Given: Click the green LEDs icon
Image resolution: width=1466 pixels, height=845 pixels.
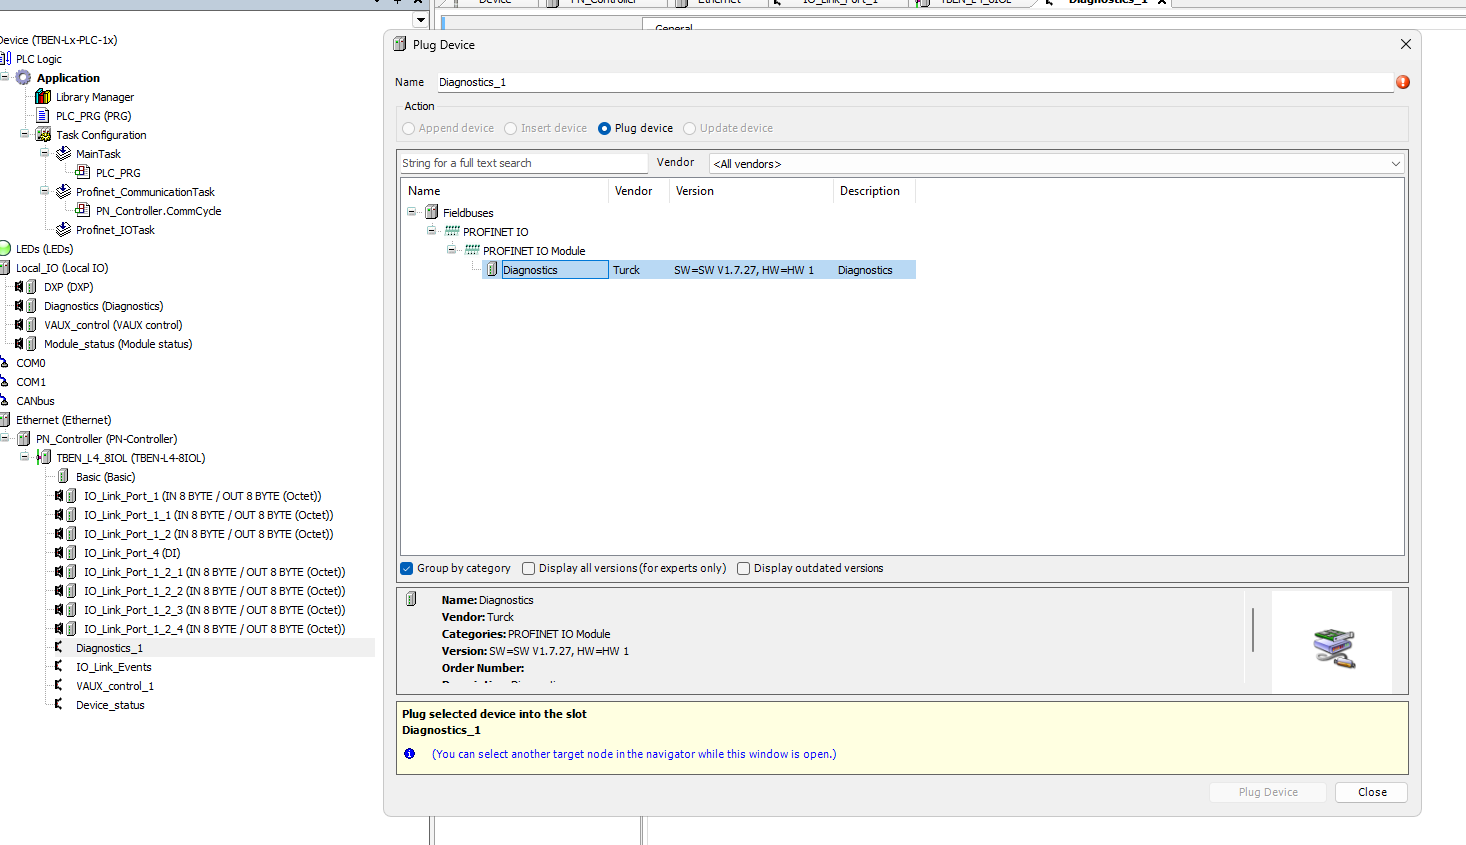Looking at the screenshot, I should pyautogui.click(x=5, y=249).
